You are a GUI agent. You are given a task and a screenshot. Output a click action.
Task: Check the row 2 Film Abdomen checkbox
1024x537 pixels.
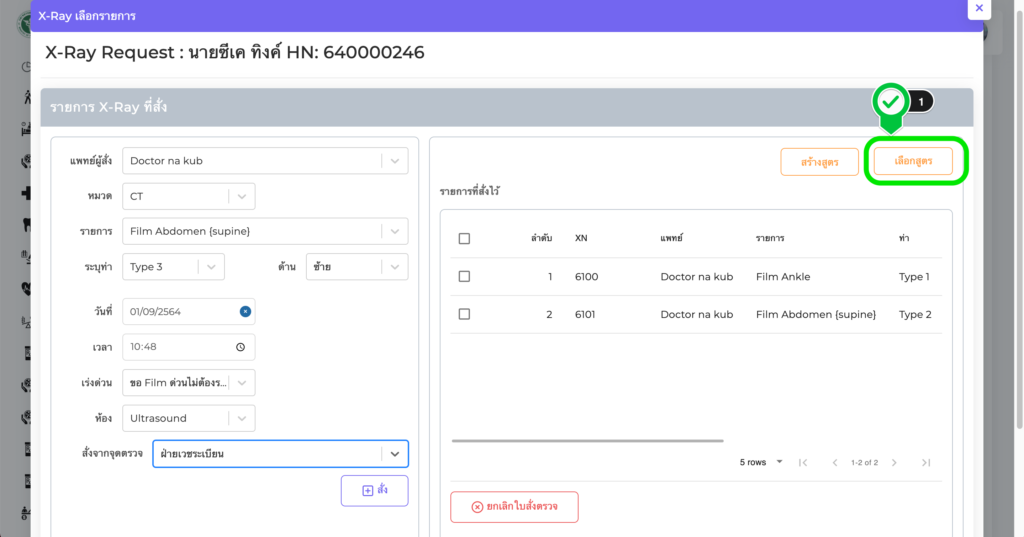coord(464,314)
